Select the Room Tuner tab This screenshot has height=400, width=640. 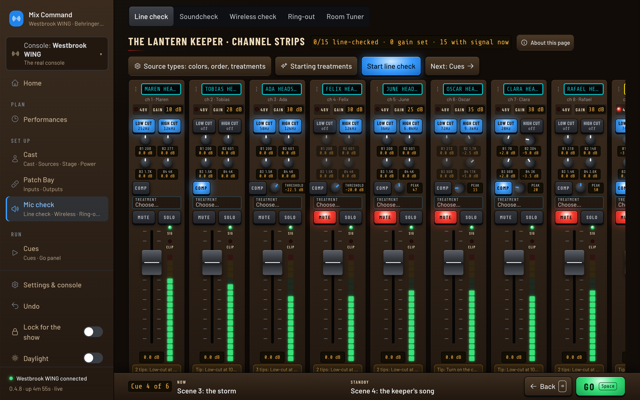point(345,17)
